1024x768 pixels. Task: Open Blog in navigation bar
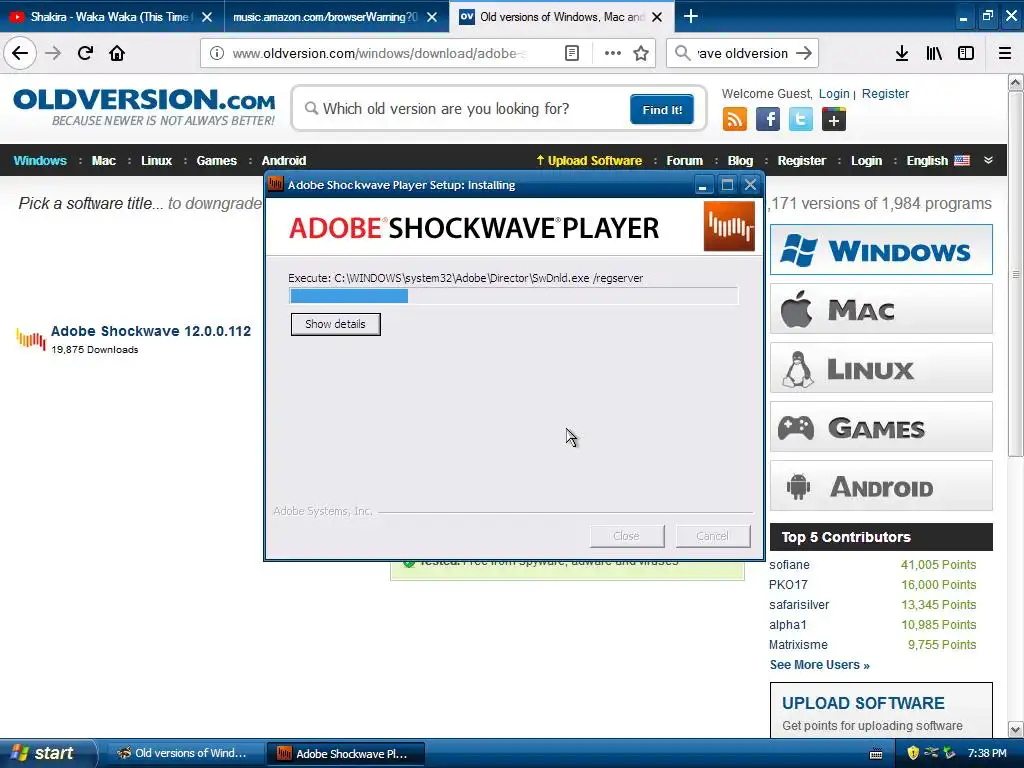click(x=740, y=160)
